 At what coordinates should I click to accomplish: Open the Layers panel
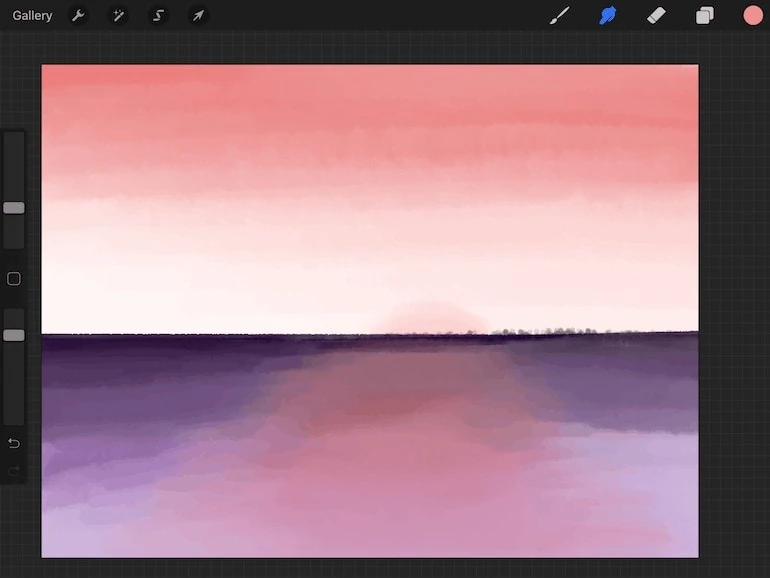705,15
